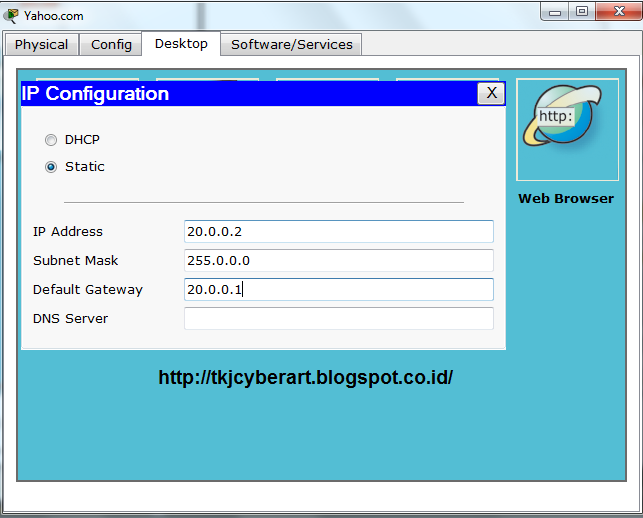643x518 pixels.
Task: Click the Packet Tracer icon beside the Yahoo.com title
Action: tap(11, 16)
